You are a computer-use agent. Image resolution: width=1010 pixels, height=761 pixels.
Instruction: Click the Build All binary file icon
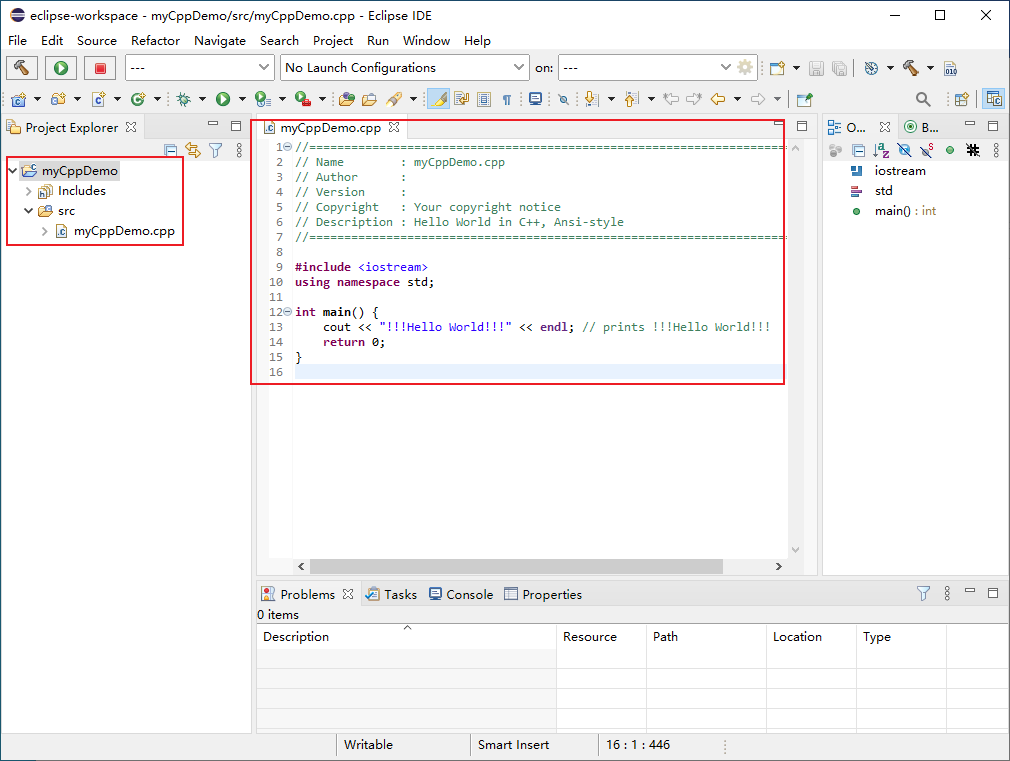click(950, 68)
